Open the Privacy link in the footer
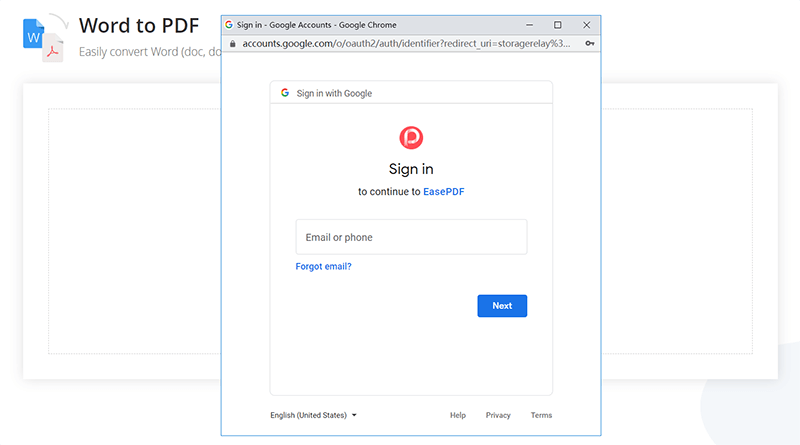This screenshot has height=445, width=800. [x=498, y=415]
